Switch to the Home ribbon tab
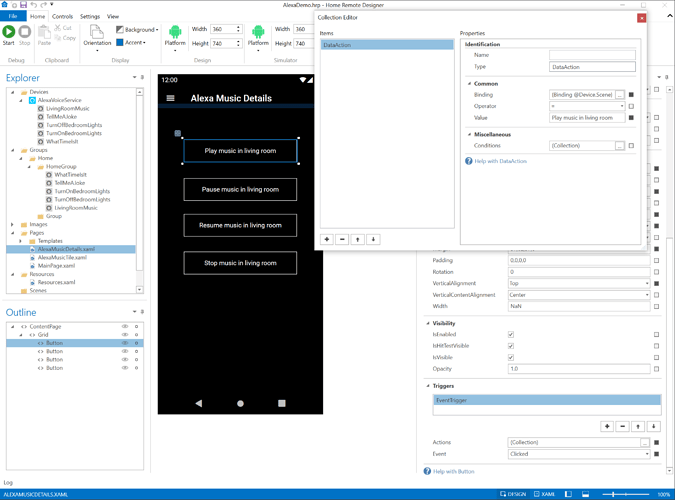 click(37, 16)
